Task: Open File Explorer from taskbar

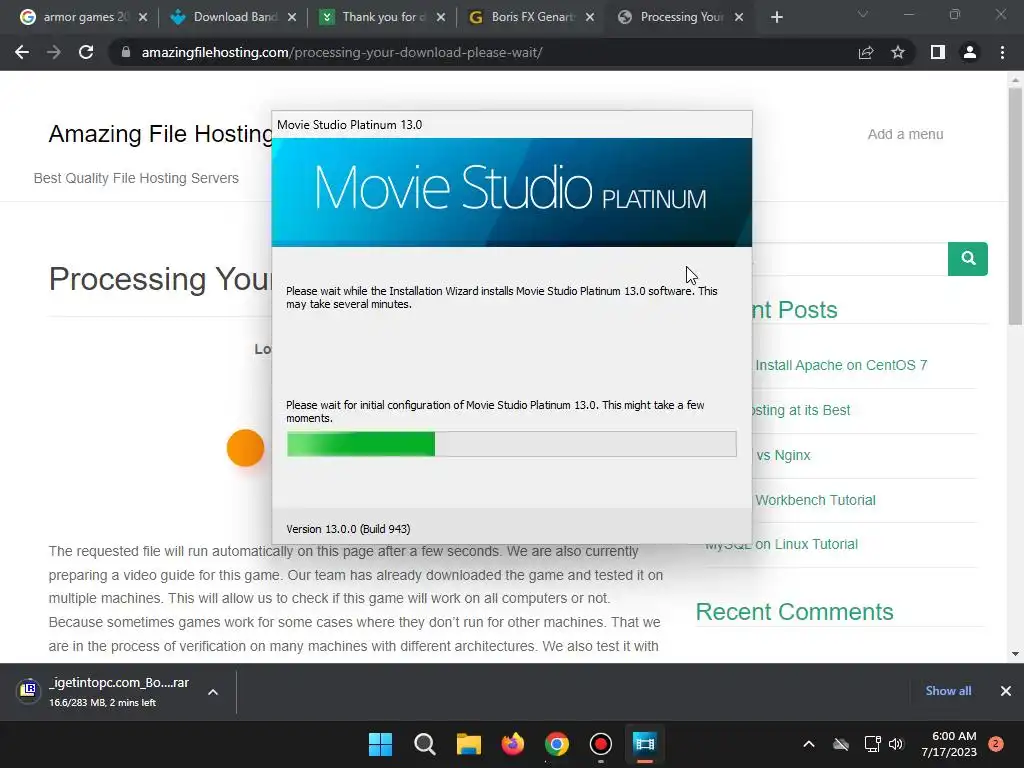Action: 468,744
